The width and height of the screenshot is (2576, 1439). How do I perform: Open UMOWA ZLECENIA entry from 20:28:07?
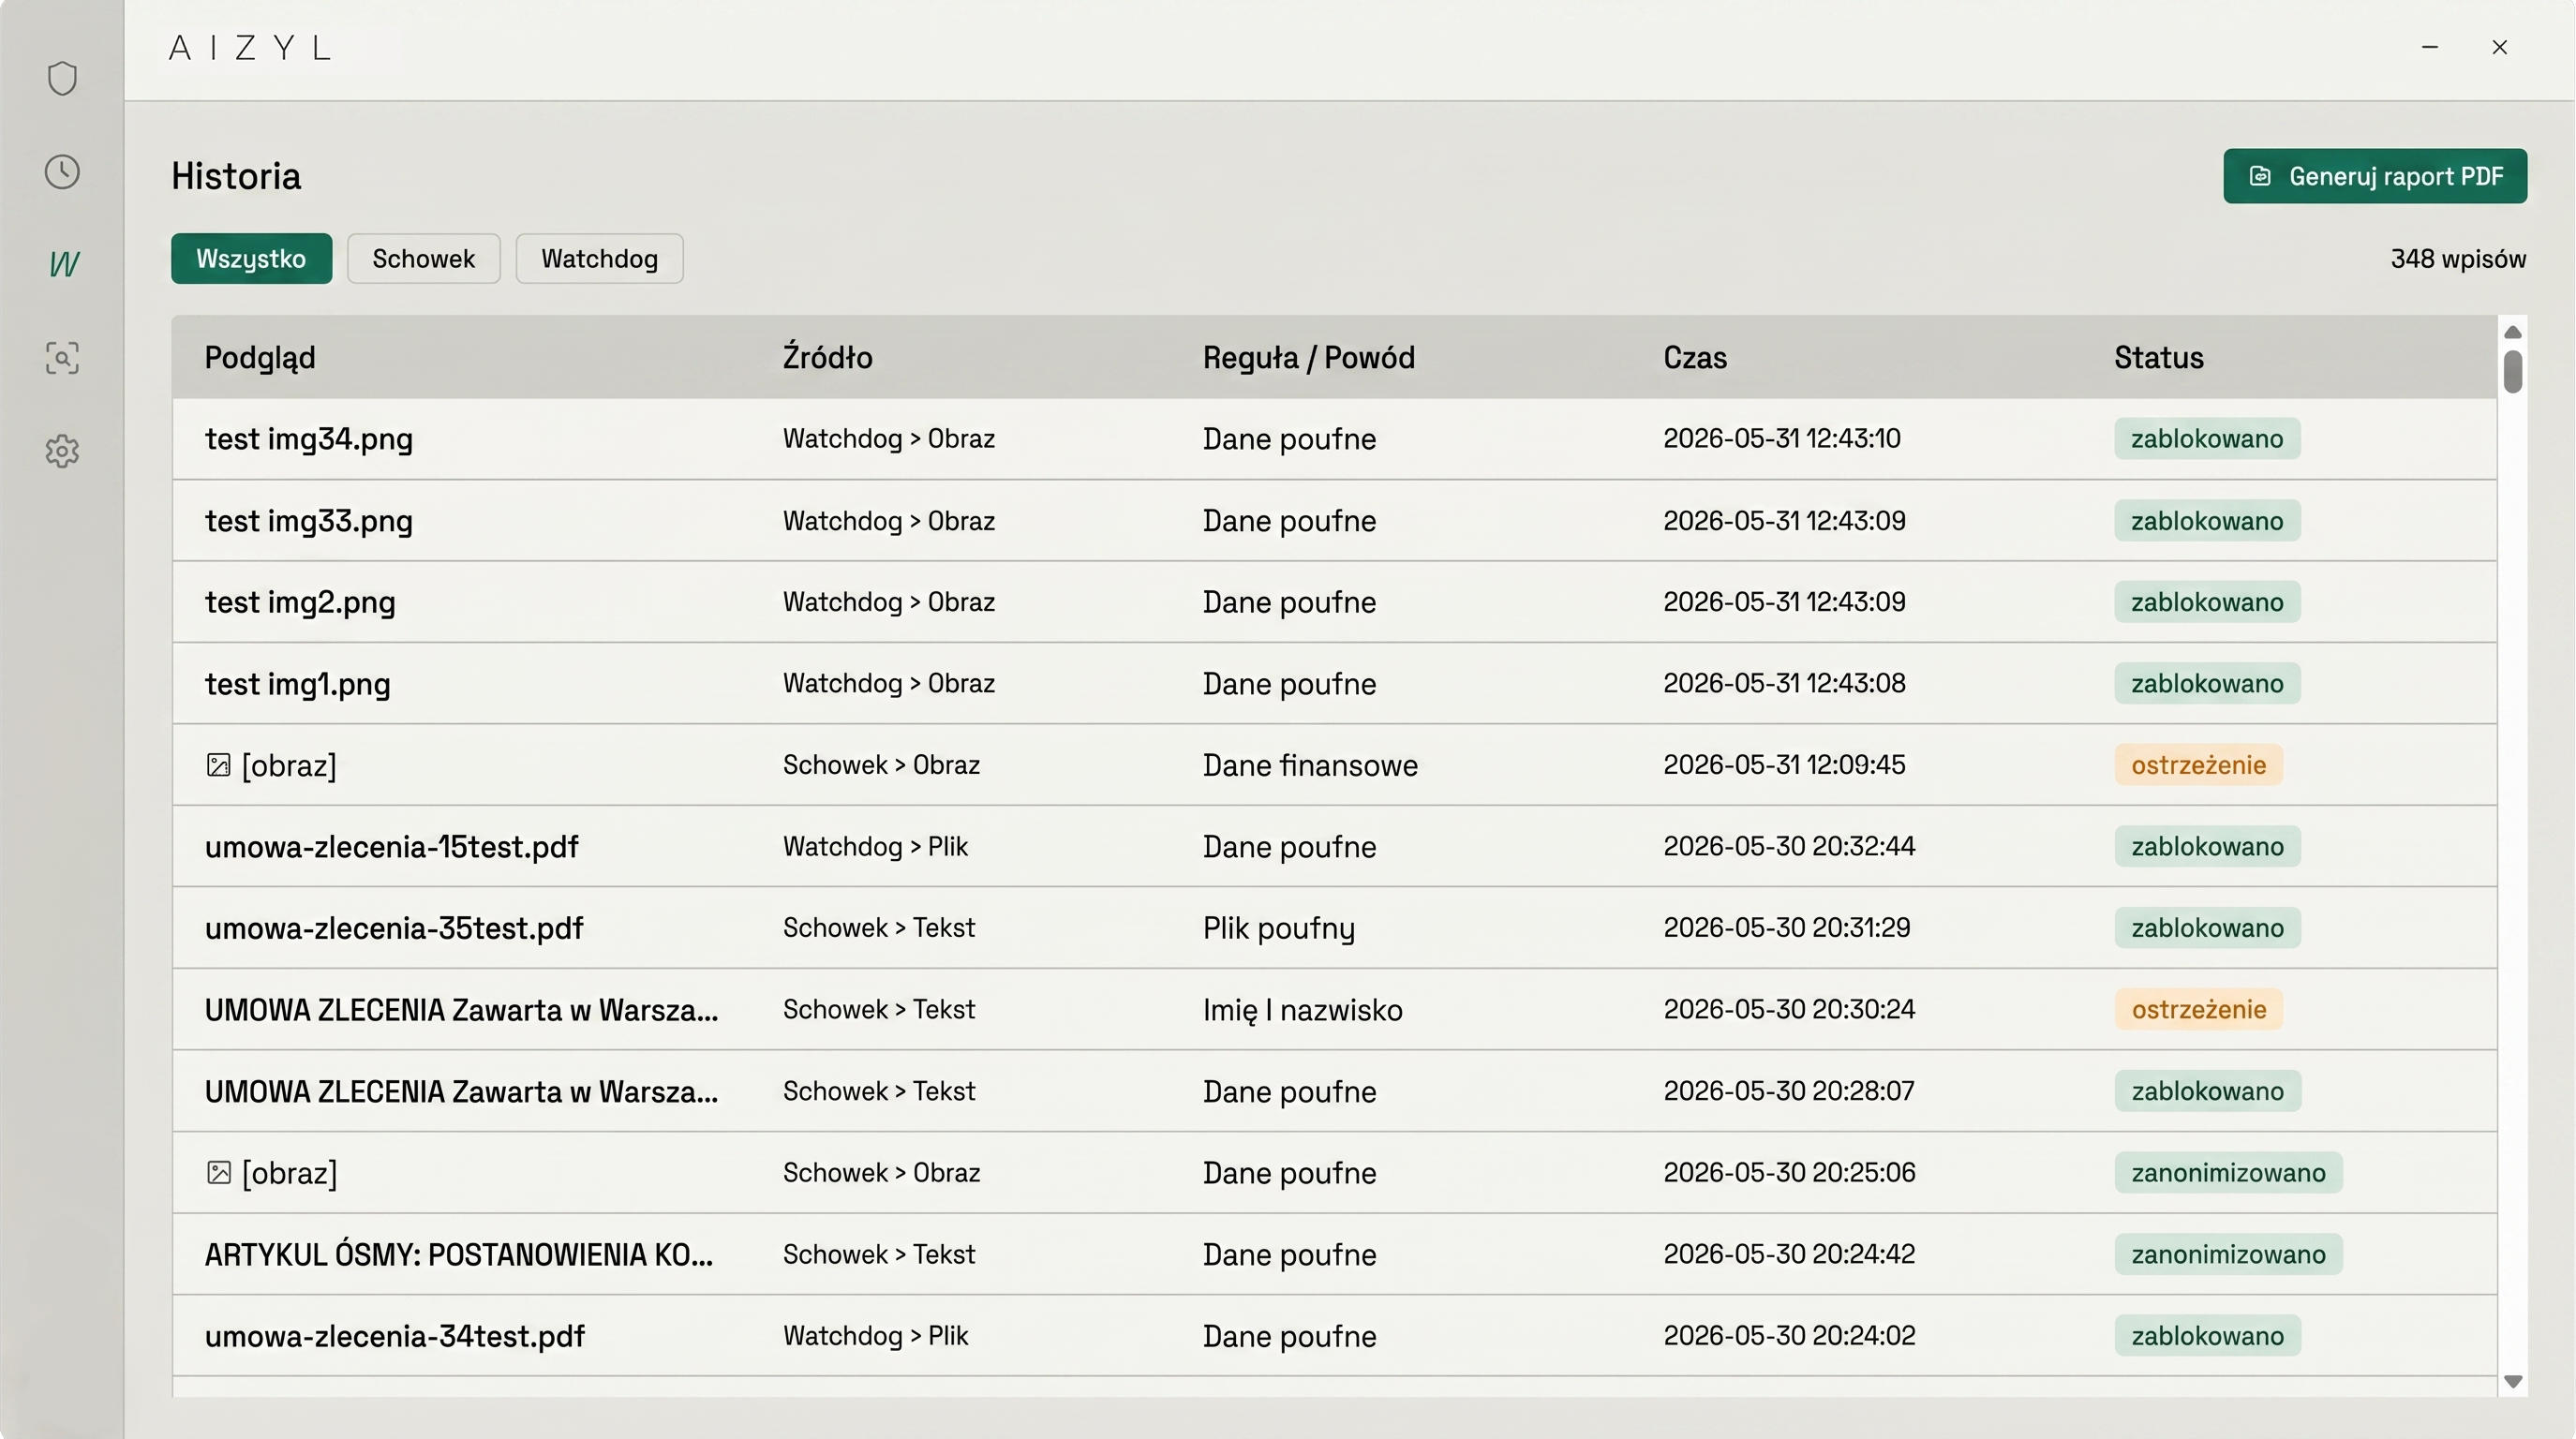pos(461,1091)
